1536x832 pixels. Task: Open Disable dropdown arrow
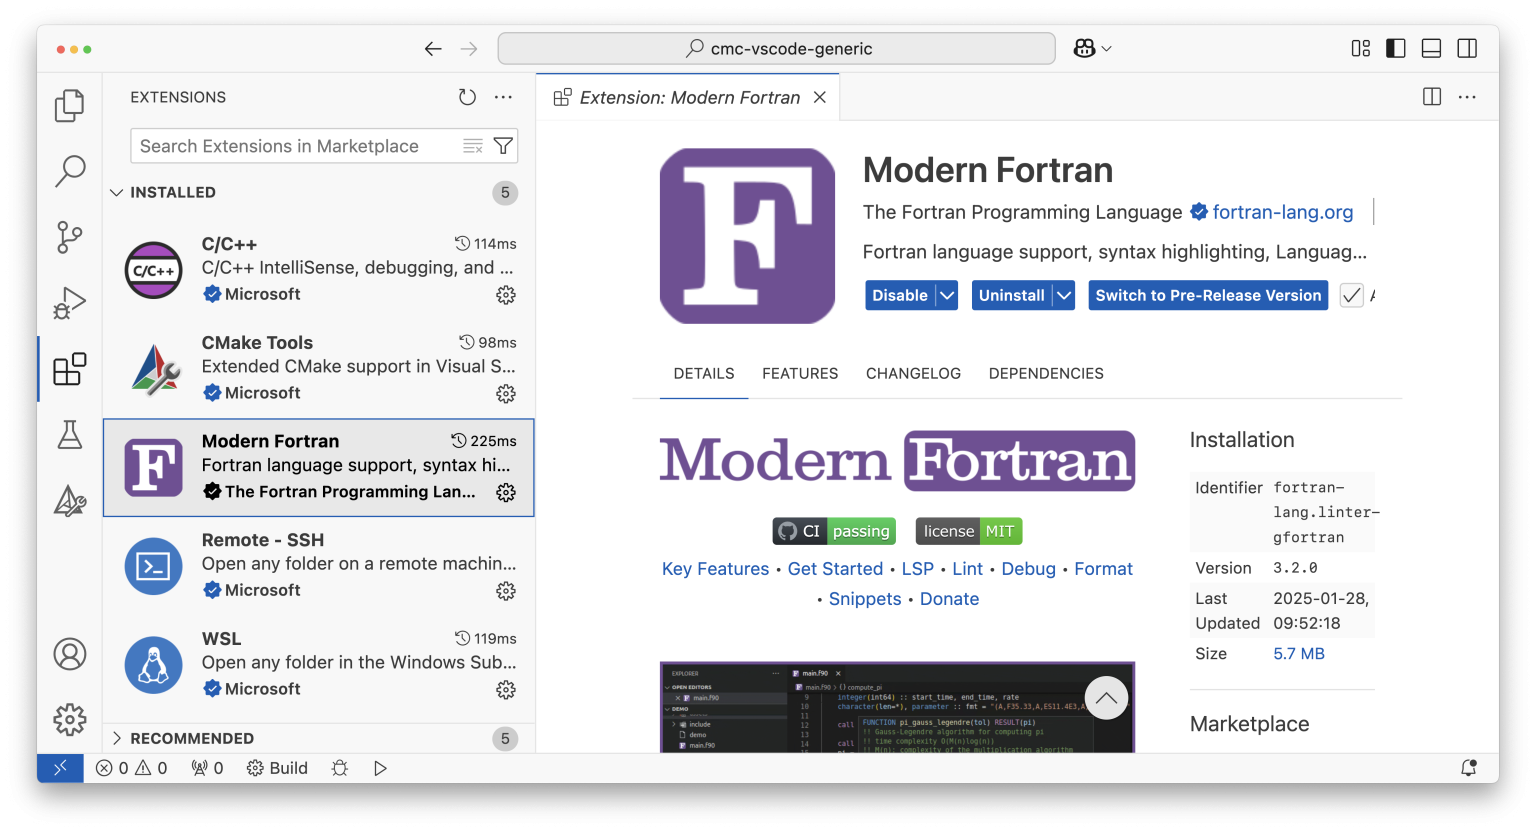947,295
